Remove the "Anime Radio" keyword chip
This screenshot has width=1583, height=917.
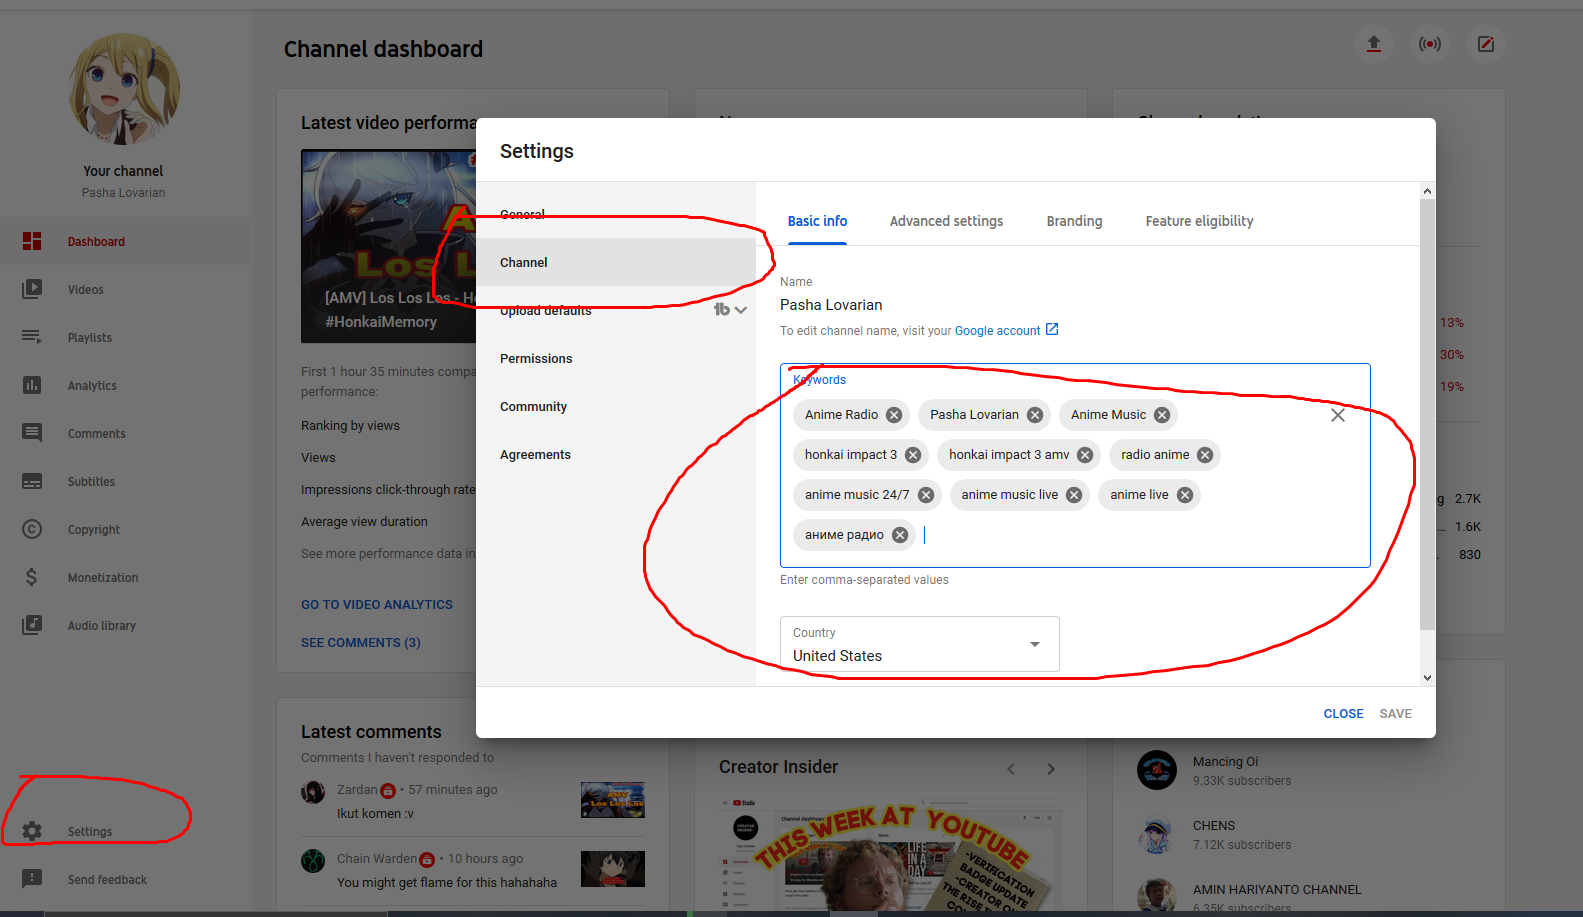point(894,415)
